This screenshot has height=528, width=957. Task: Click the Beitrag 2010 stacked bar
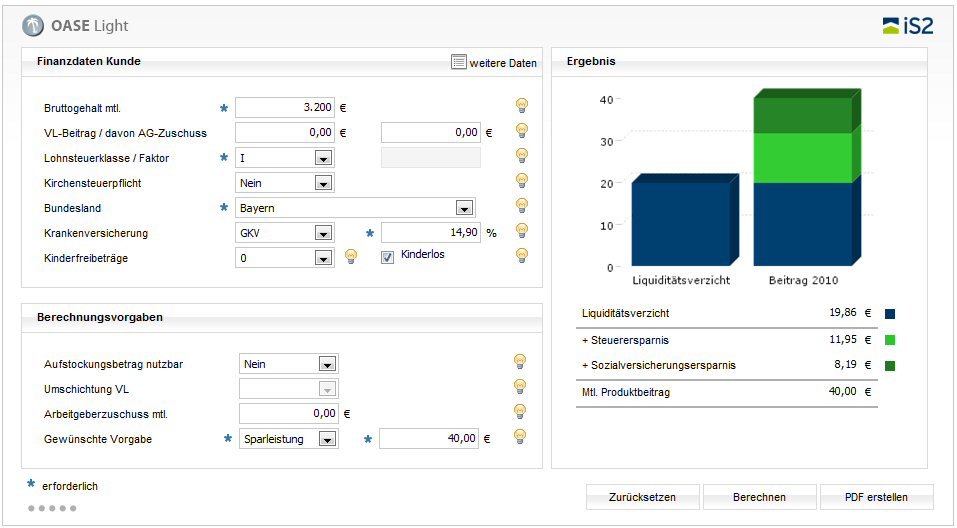tap(807, 178)
